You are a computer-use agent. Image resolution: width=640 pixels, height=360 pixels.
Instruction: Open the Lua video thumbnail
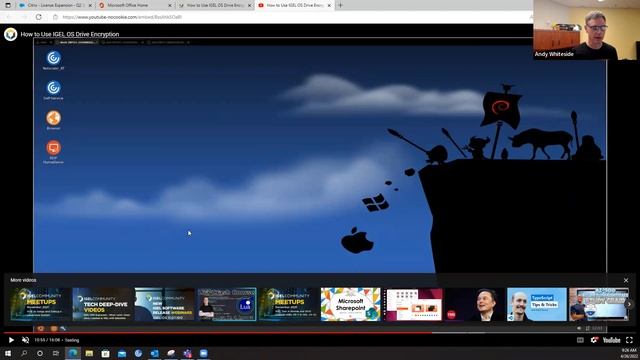tap(227, 304)
